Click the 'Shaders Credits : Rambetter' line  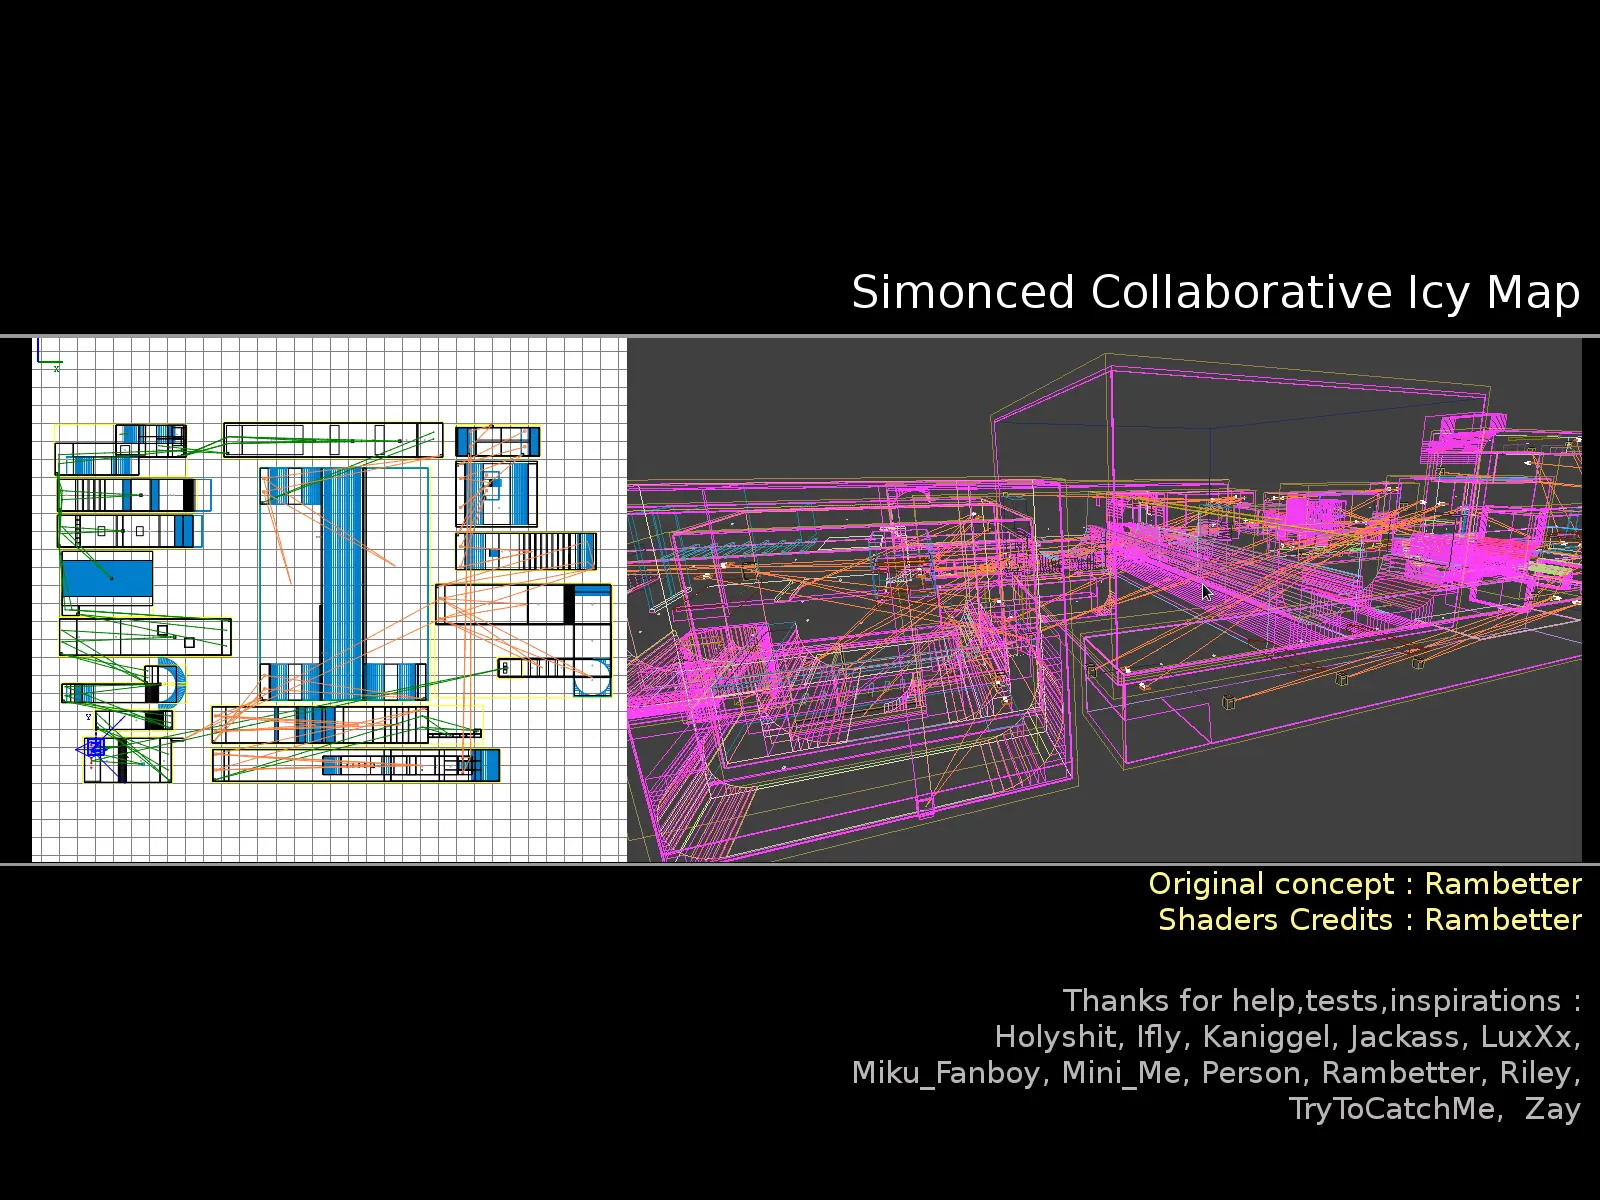pyautogui.click(x=1369, y=920)
